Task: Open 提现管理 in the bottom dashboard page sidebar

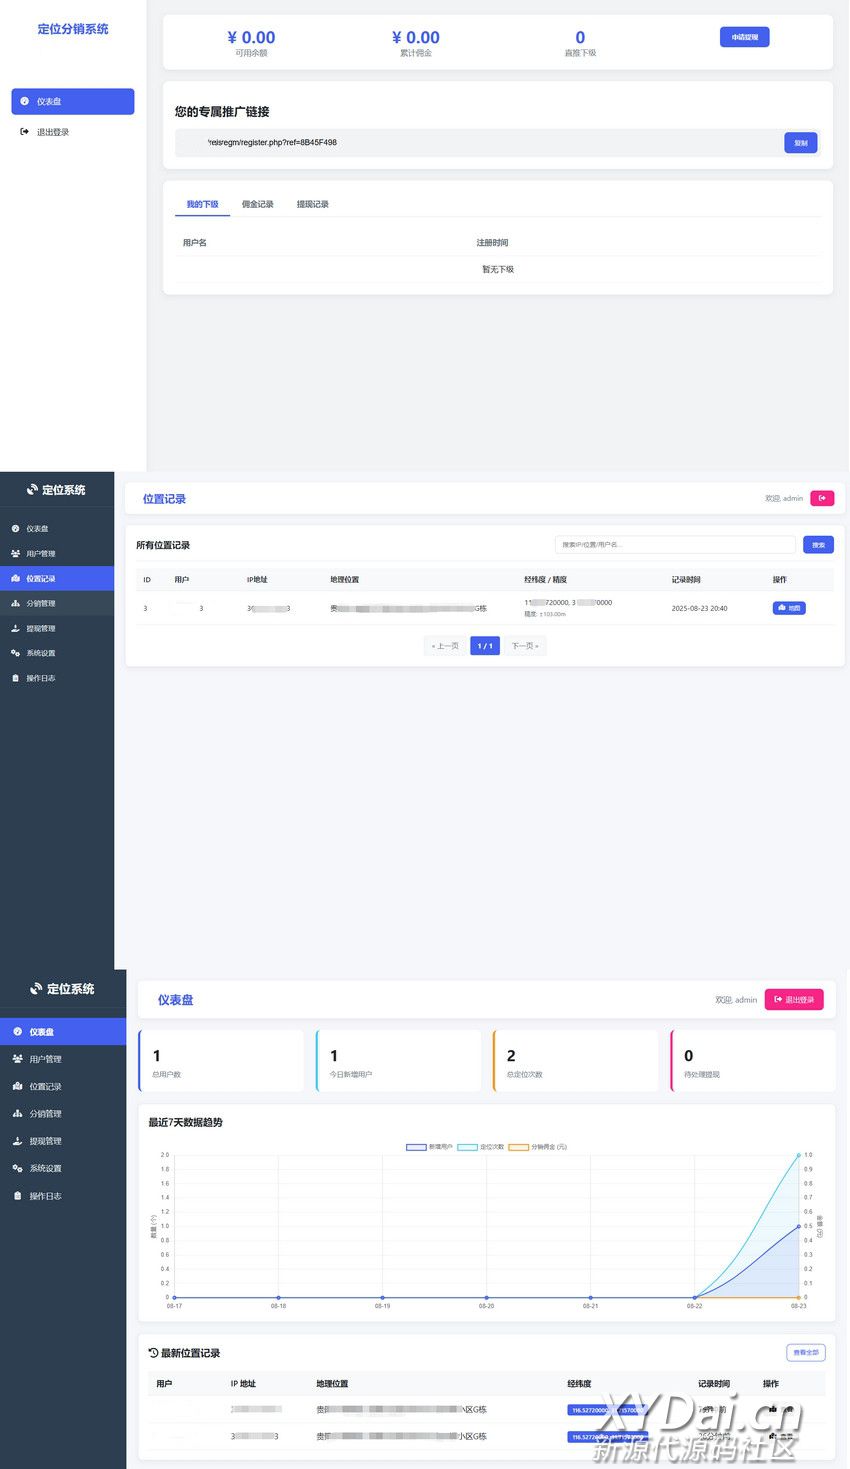Action: [x=45, y=1141]
